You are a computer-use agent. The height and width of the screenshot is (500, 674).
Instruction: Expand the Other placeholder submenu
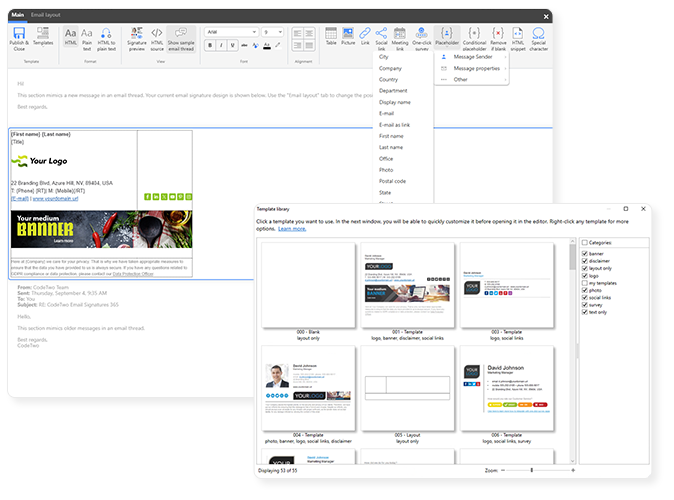point(472,80)
